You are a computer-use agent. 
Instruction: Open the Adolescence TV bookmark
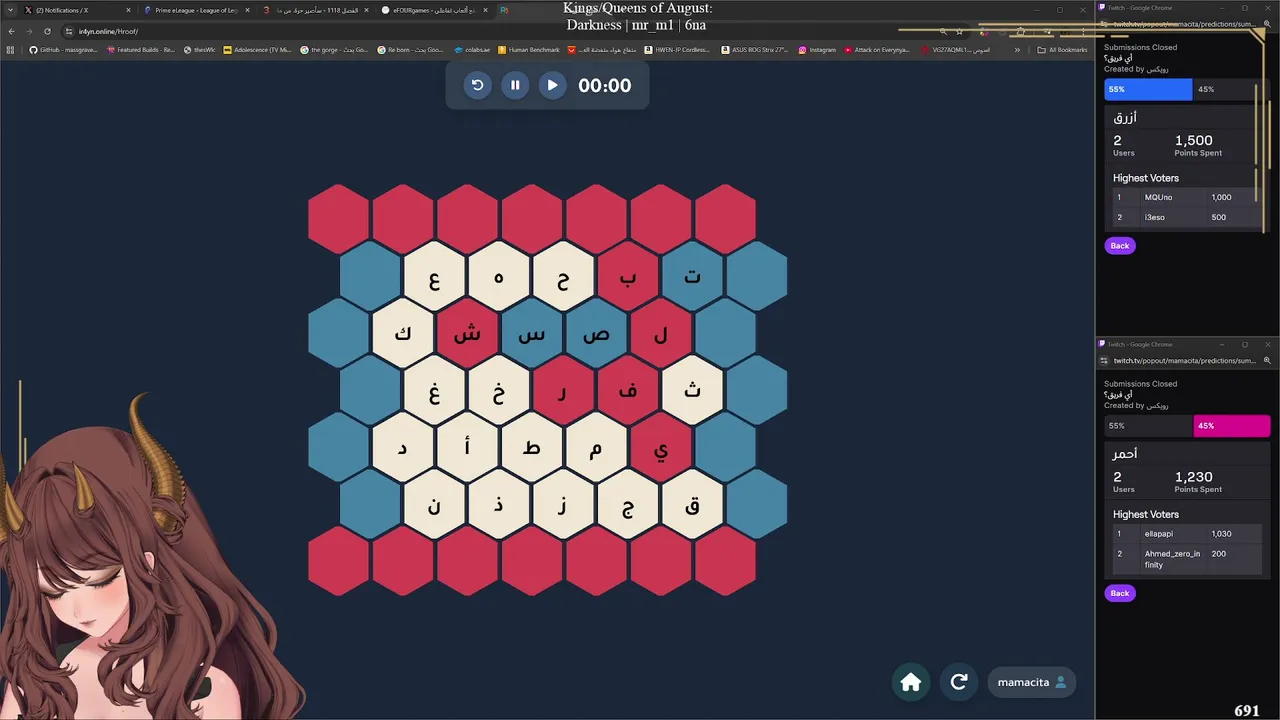(x=257, y=49)
